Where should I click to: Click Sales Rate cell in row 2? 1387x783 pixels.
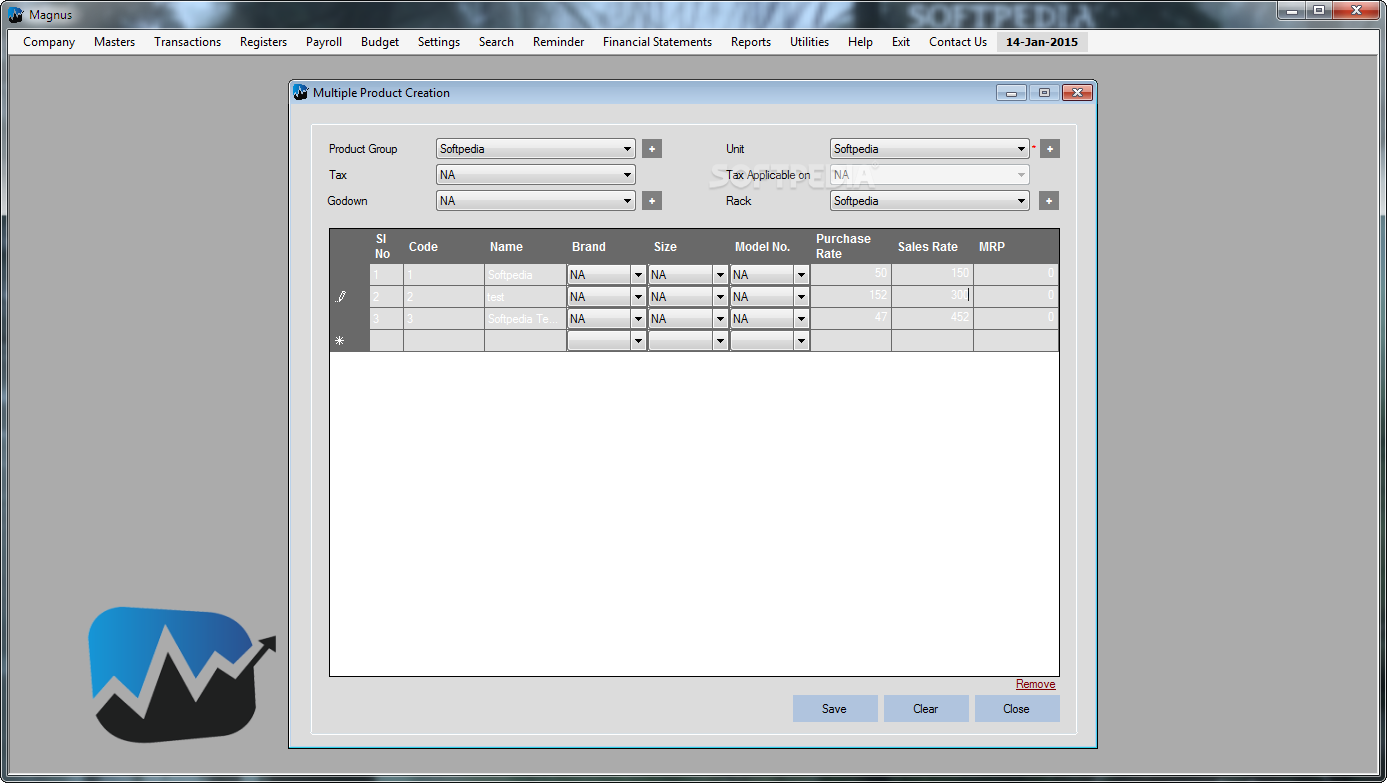932,297
